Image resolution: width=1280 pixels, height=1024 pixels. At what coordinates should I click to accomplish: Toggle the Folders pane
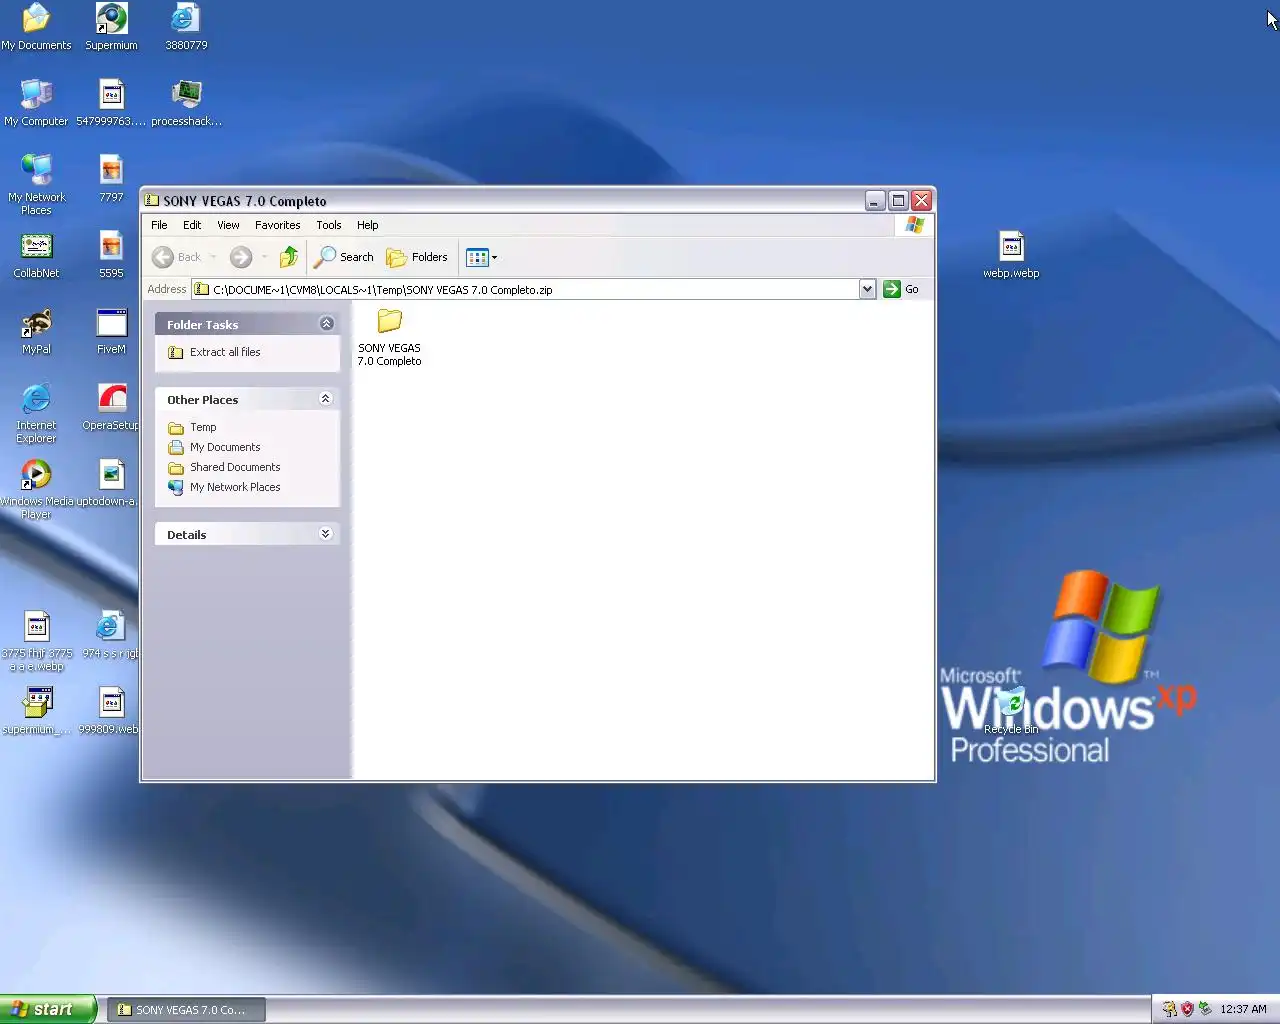[417, 257]
